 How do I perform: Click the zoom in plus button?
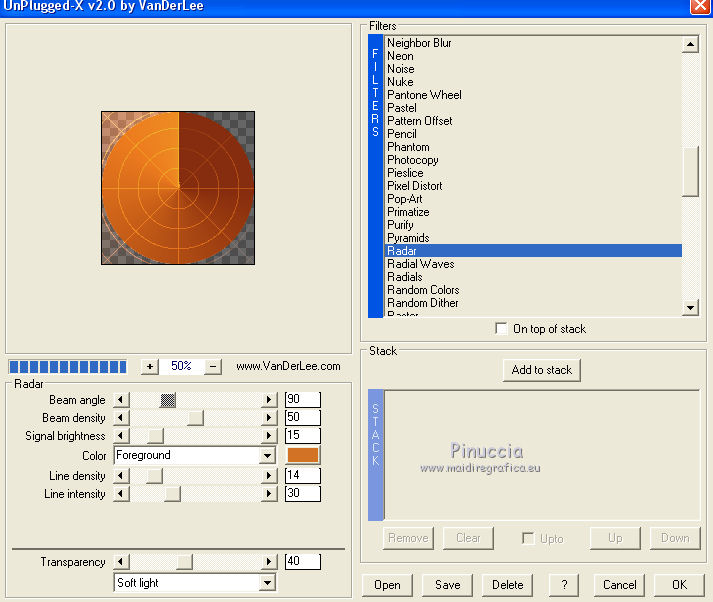(x=150, y=366)
